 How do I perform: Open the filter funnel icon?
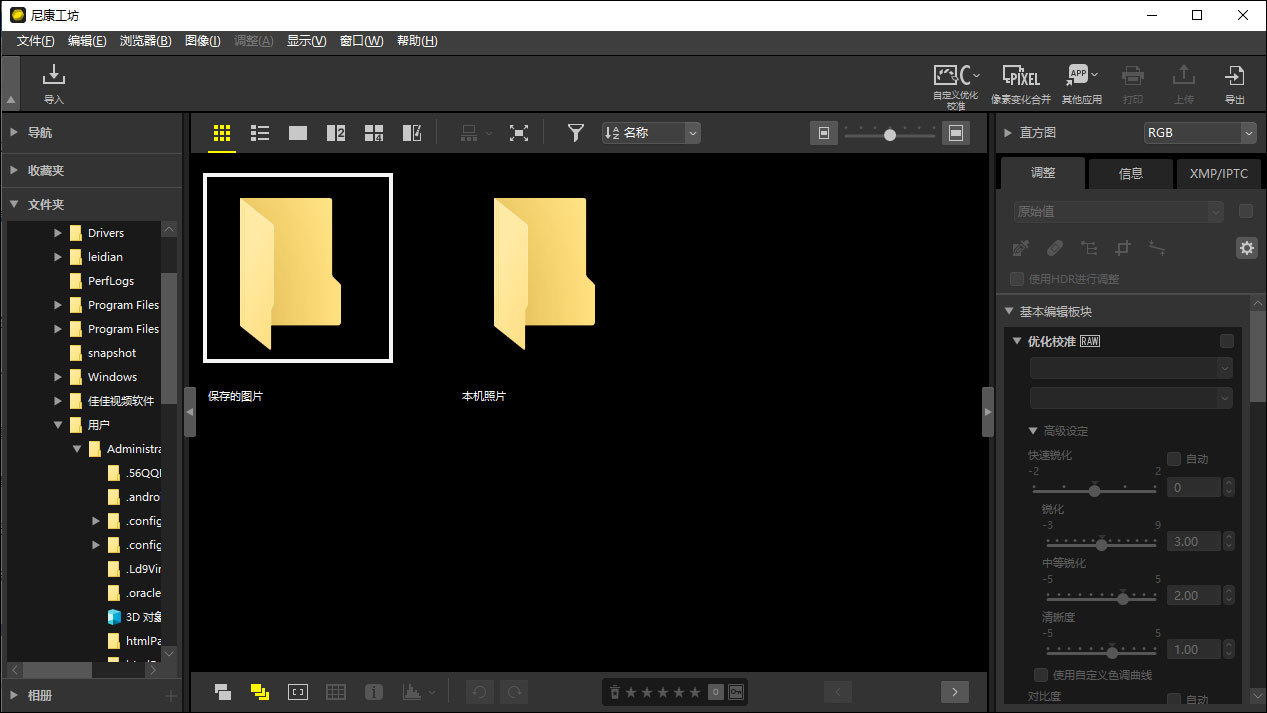(575, 133)
